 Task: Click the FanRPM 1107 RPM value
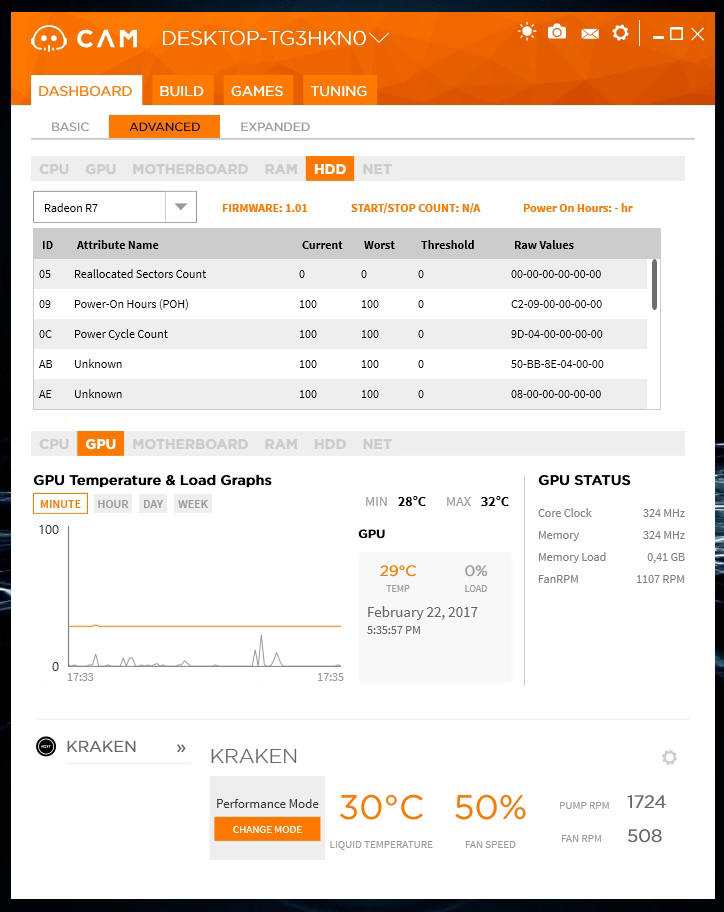(x=660, y=579)
